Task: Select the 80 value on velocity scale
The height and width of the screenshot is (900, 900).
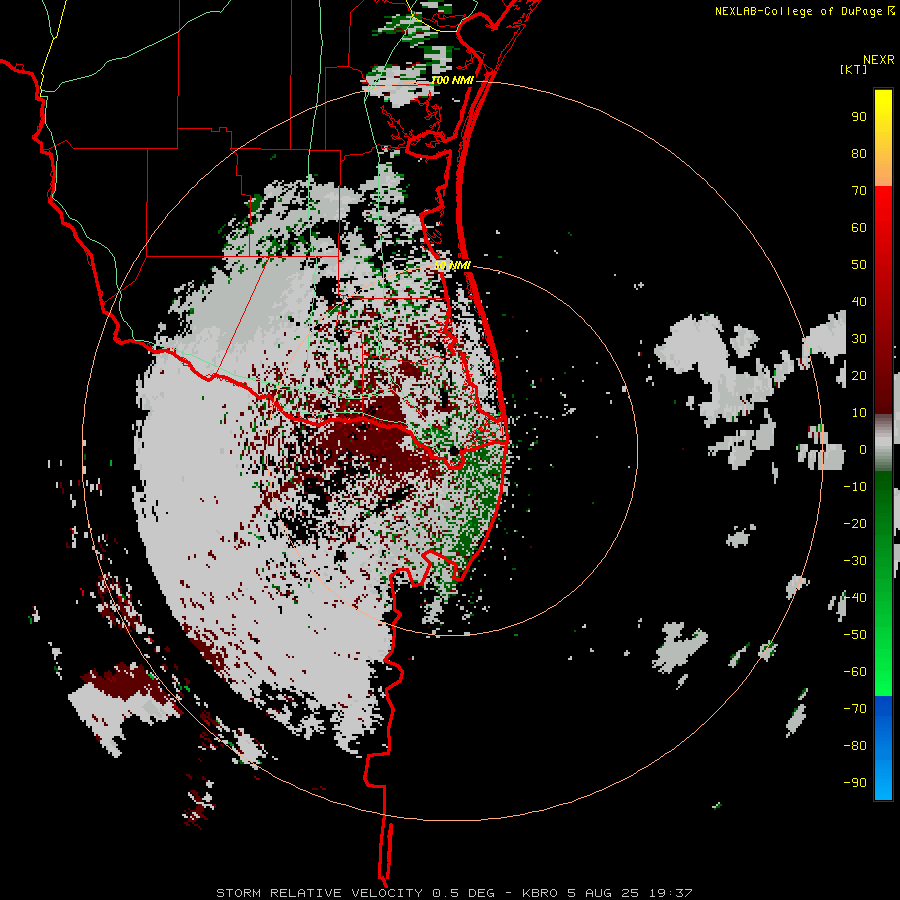Action: (859, 154)
